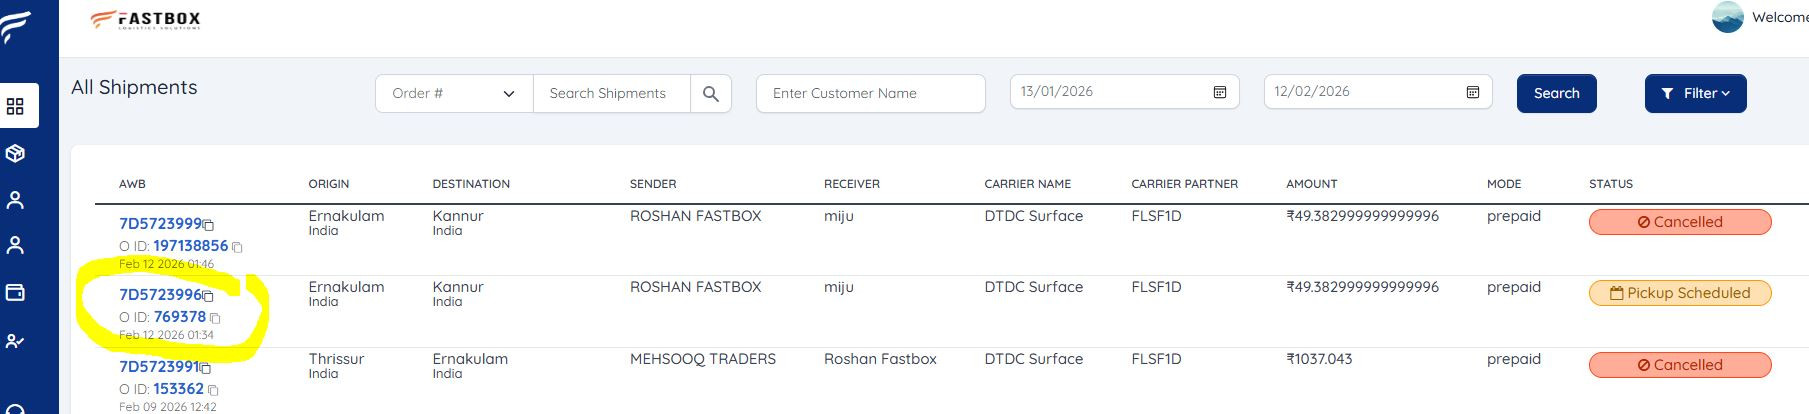The width and height of the screenshot is (1809, 414).
Task: Focus the Search Shipments text field
Action: coord(612,93)
